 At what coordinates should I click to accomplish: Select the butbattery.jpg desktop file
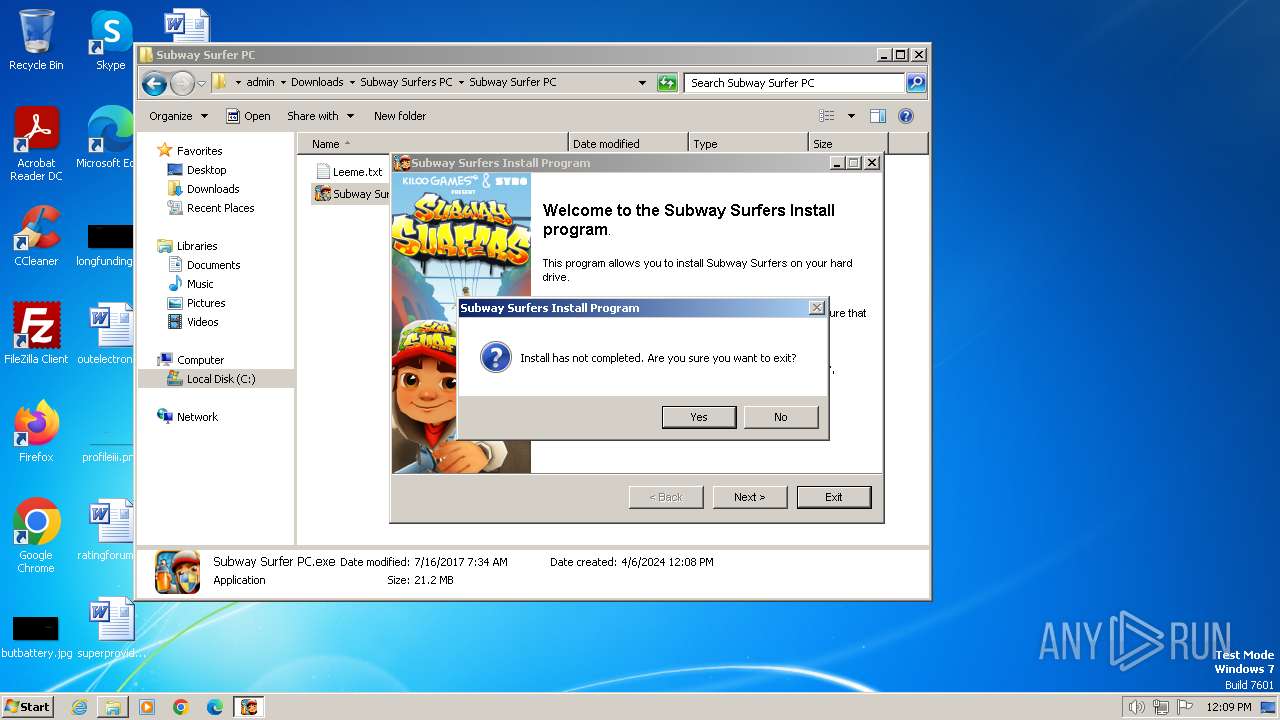[x=36, y=638]
